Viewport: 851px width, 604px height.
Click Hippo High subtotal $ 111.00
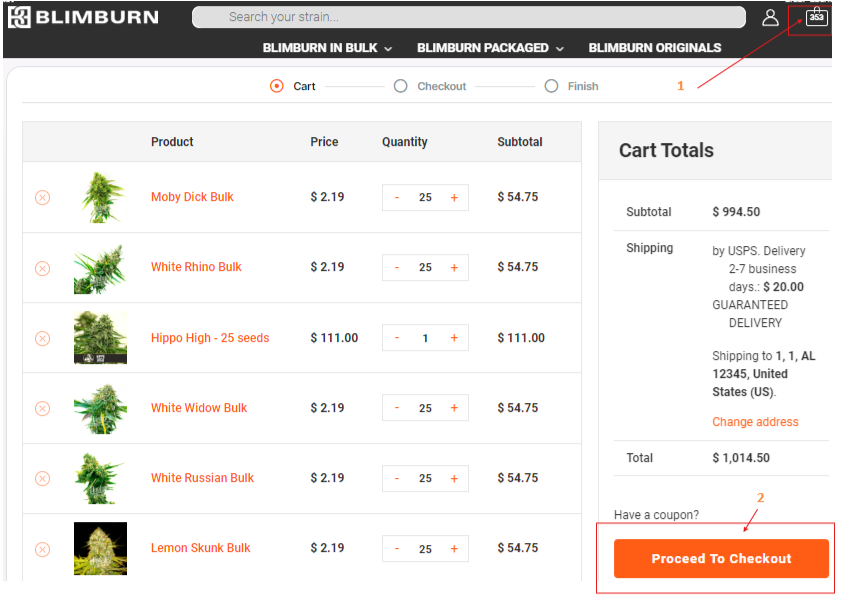(521, 338)
